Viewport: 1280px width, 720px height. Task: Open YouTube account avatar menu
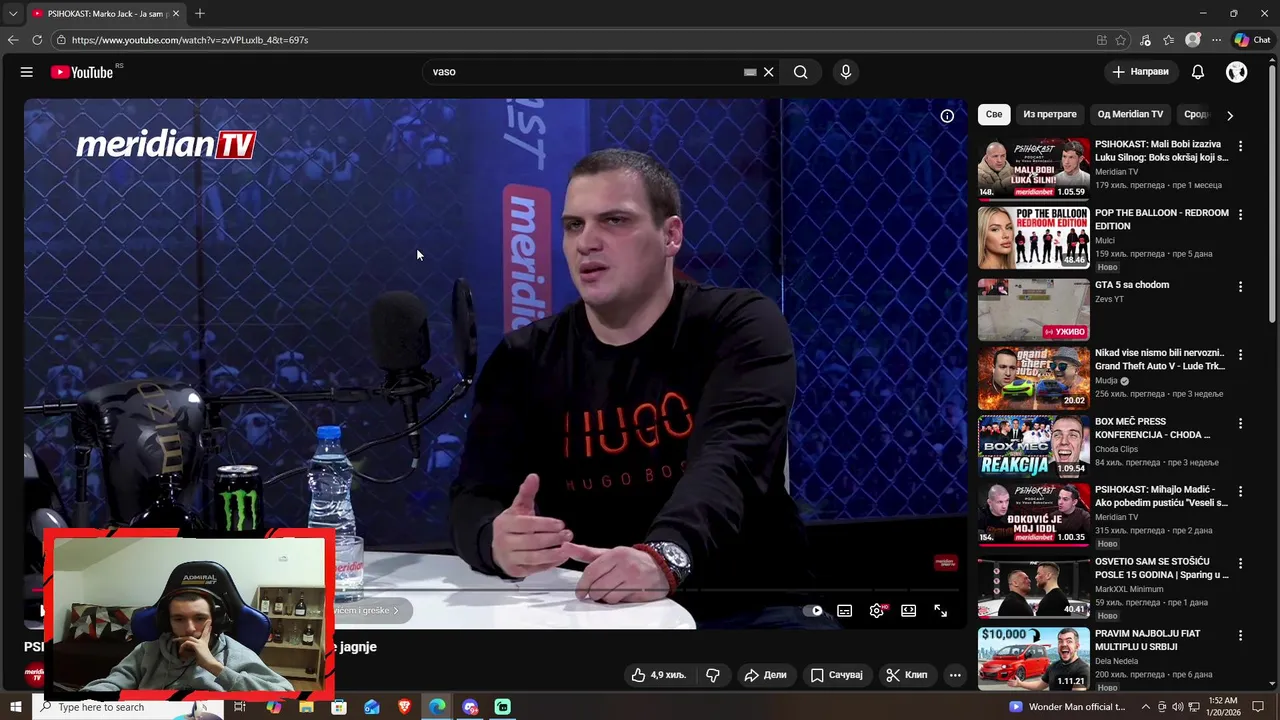point(1237,72)
